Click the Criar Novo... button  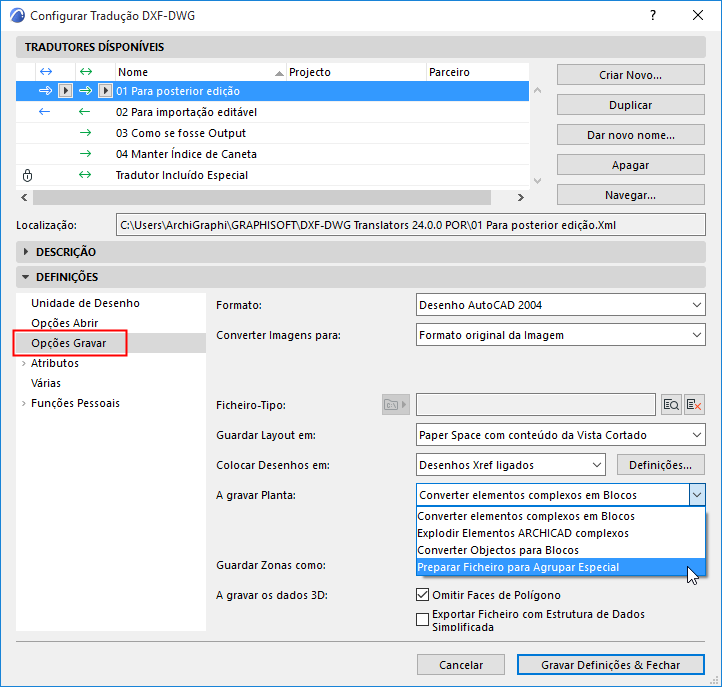pos(630,75)
